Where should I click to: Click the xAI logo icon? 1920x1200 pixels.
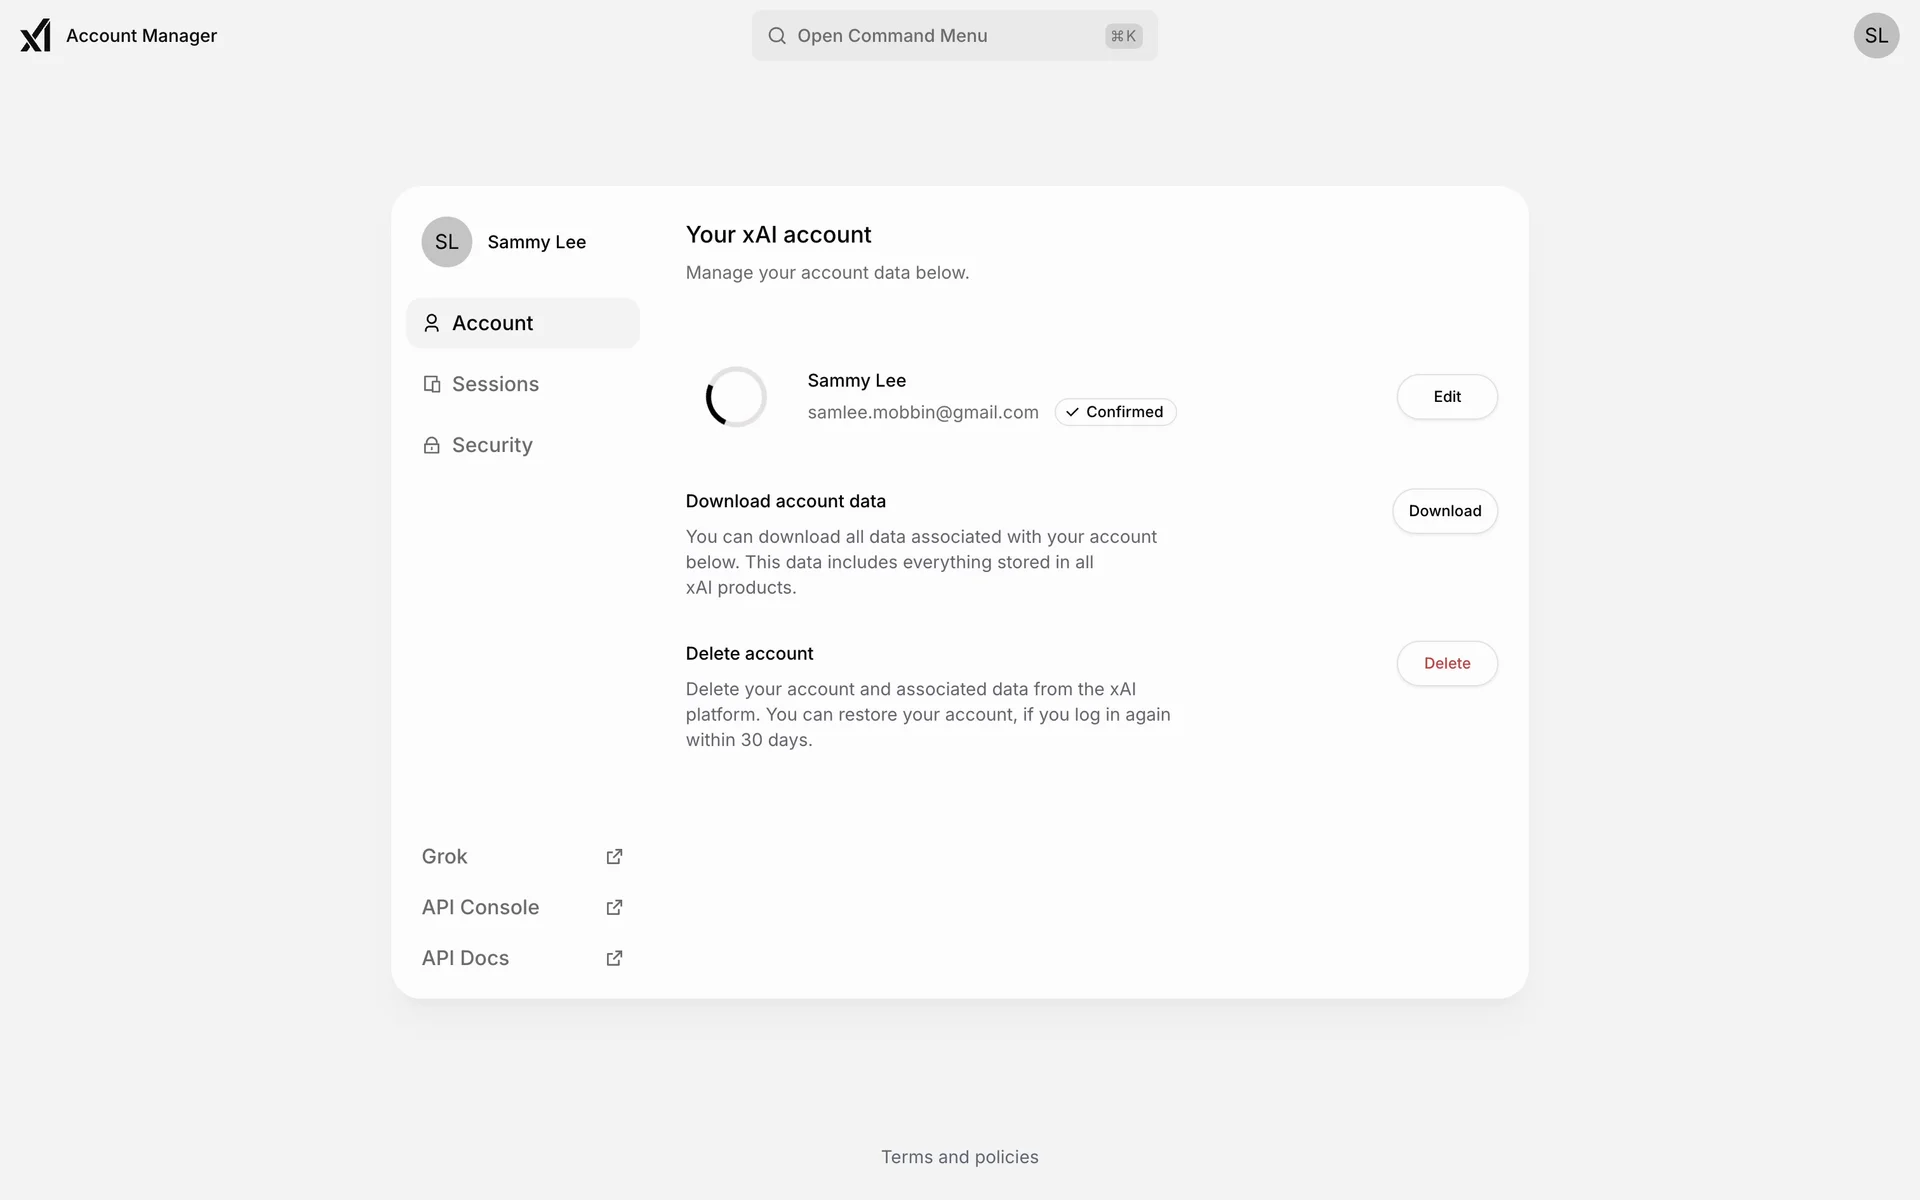35,36
